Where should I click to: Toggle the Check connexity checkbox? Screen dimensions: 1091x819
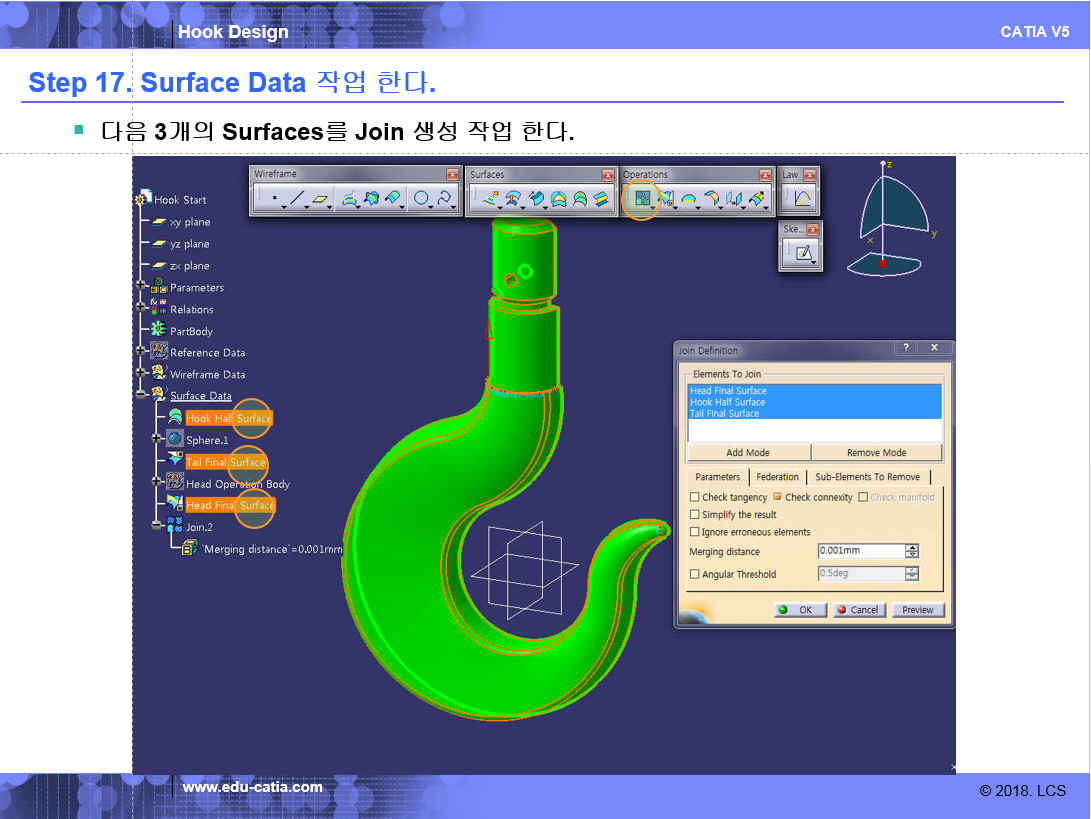click(777, 497)
